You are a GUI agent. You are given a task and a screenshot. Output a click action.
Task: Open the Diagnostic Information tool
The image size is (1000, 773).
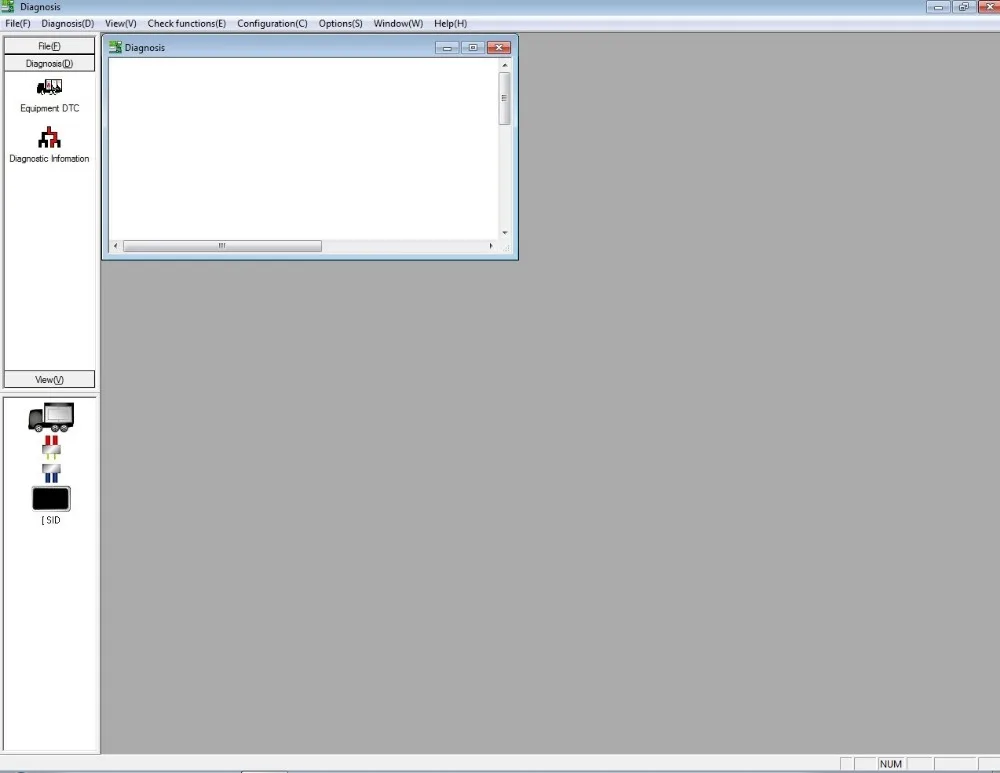[x=49, y=145]
